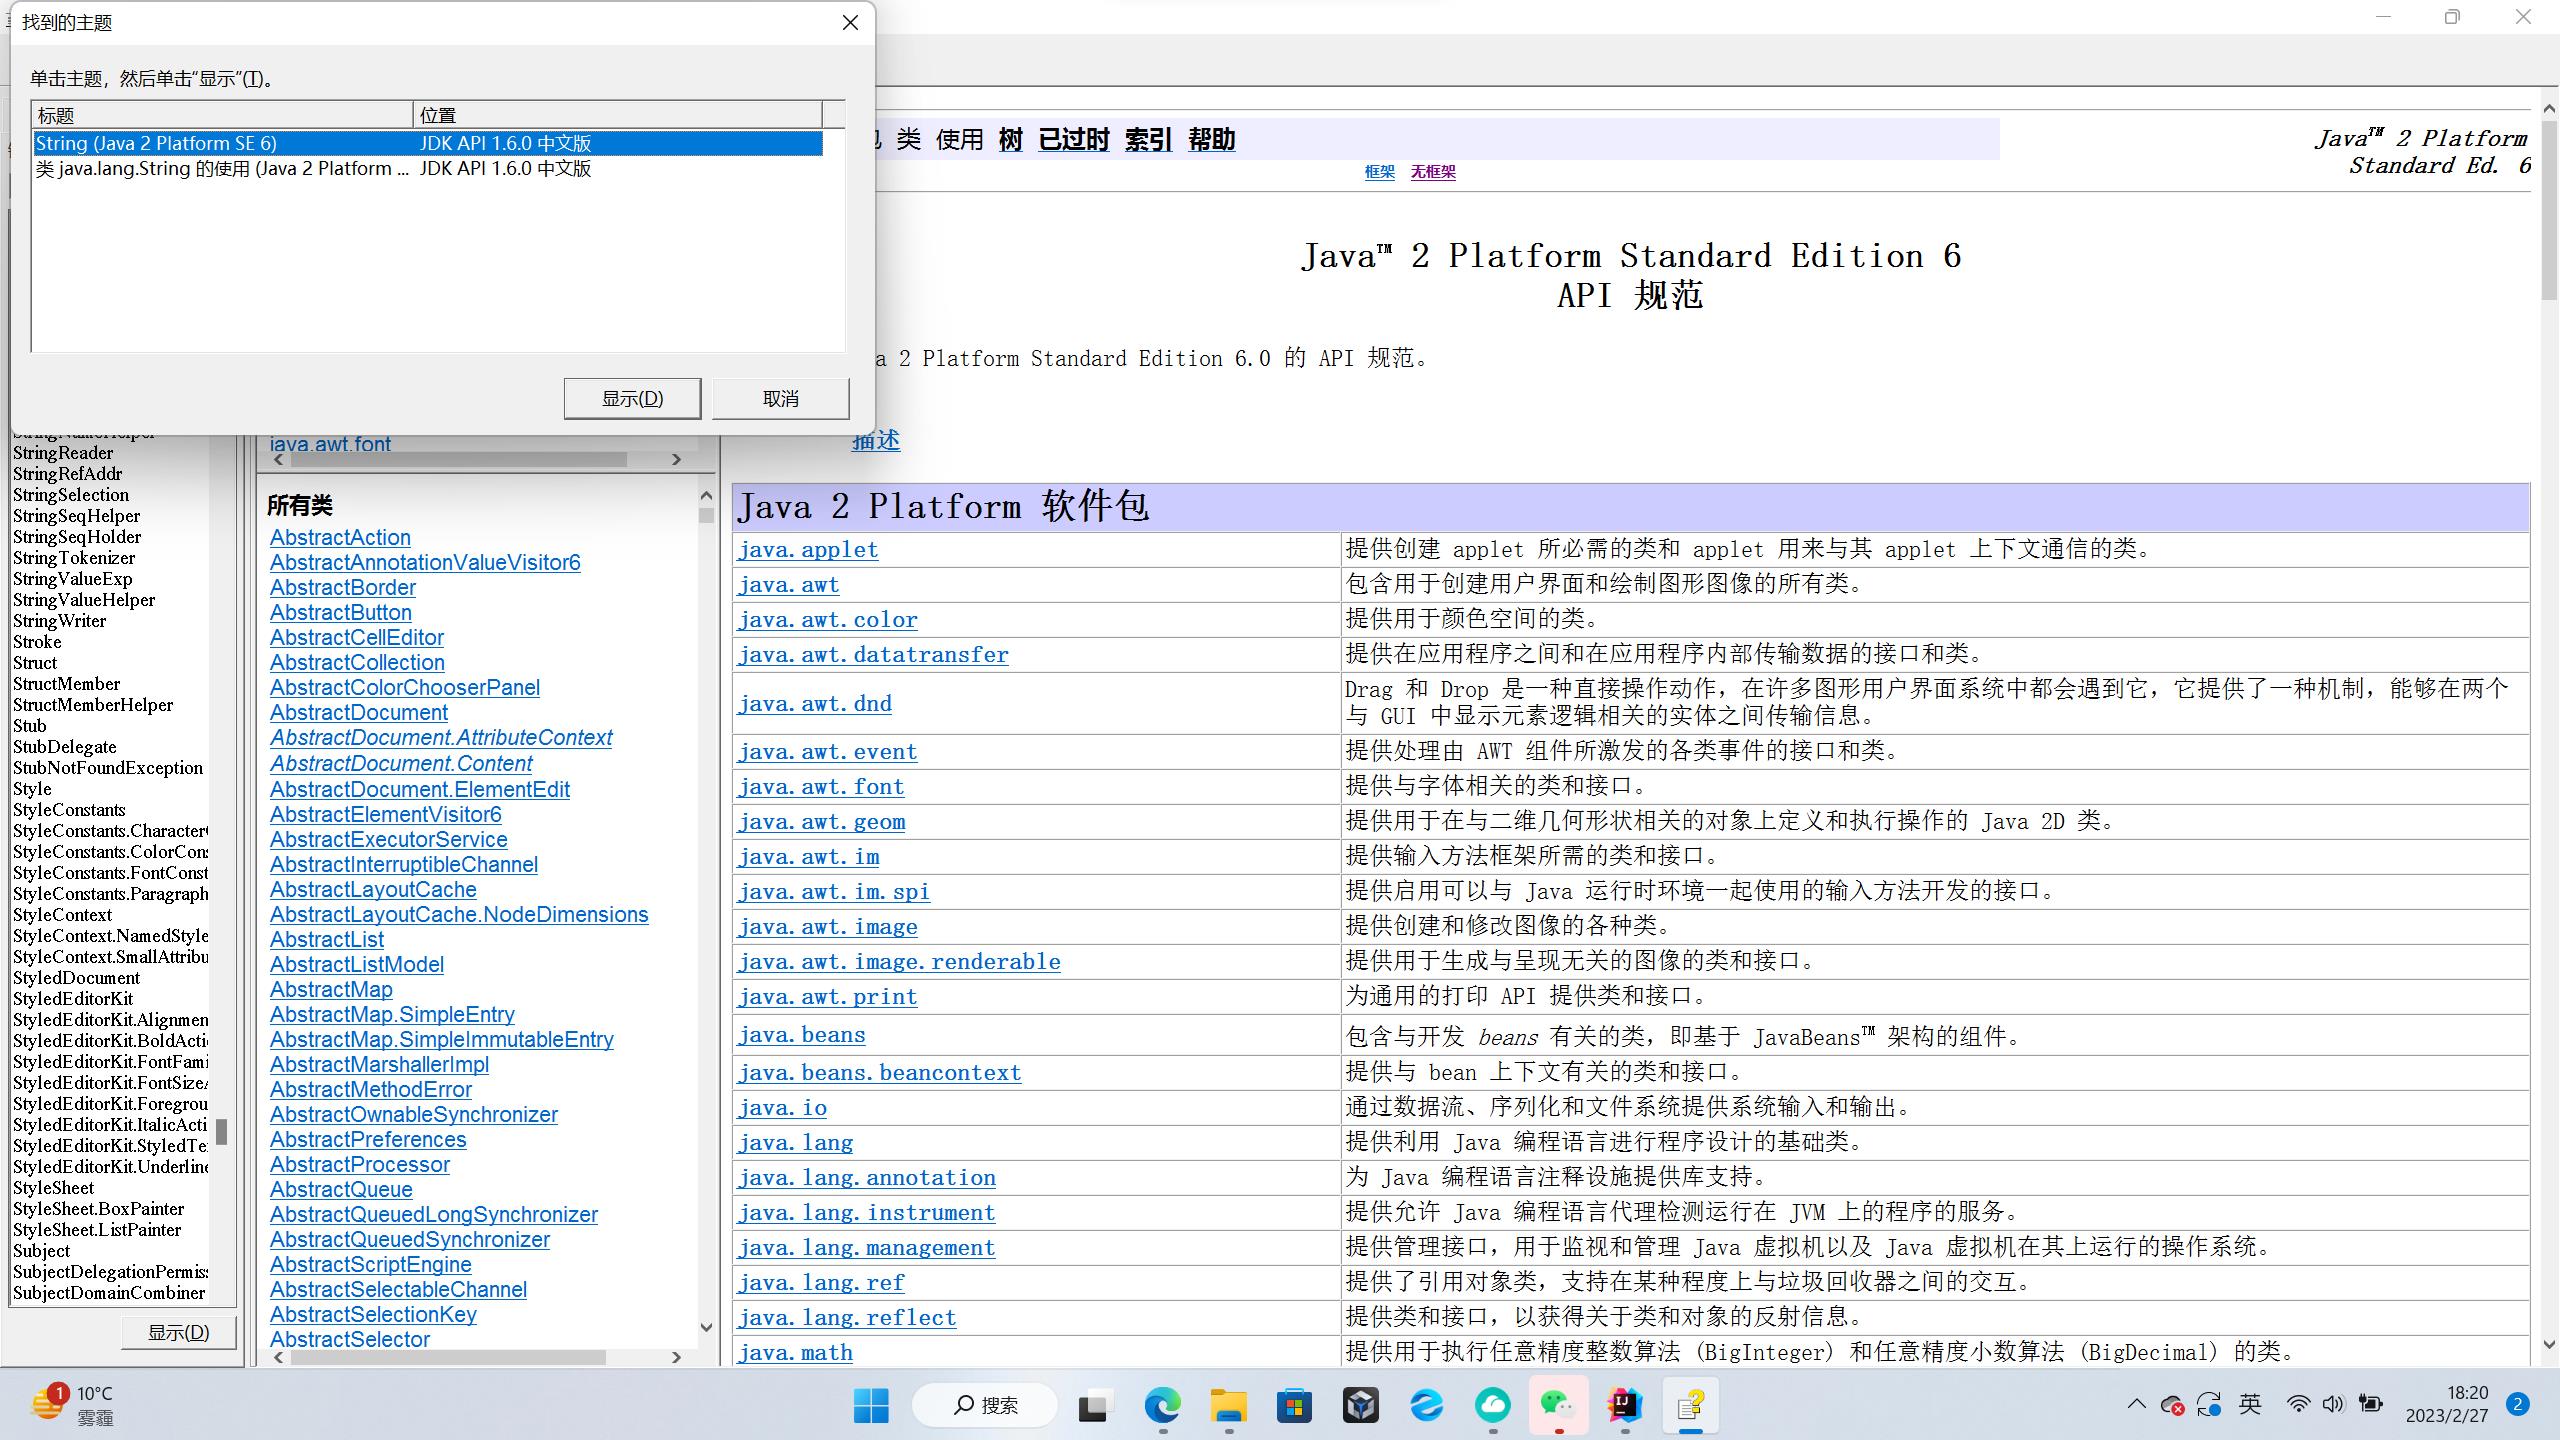
Task: Click the main page scroll down arrow
Action: tap(2549, 1345)
